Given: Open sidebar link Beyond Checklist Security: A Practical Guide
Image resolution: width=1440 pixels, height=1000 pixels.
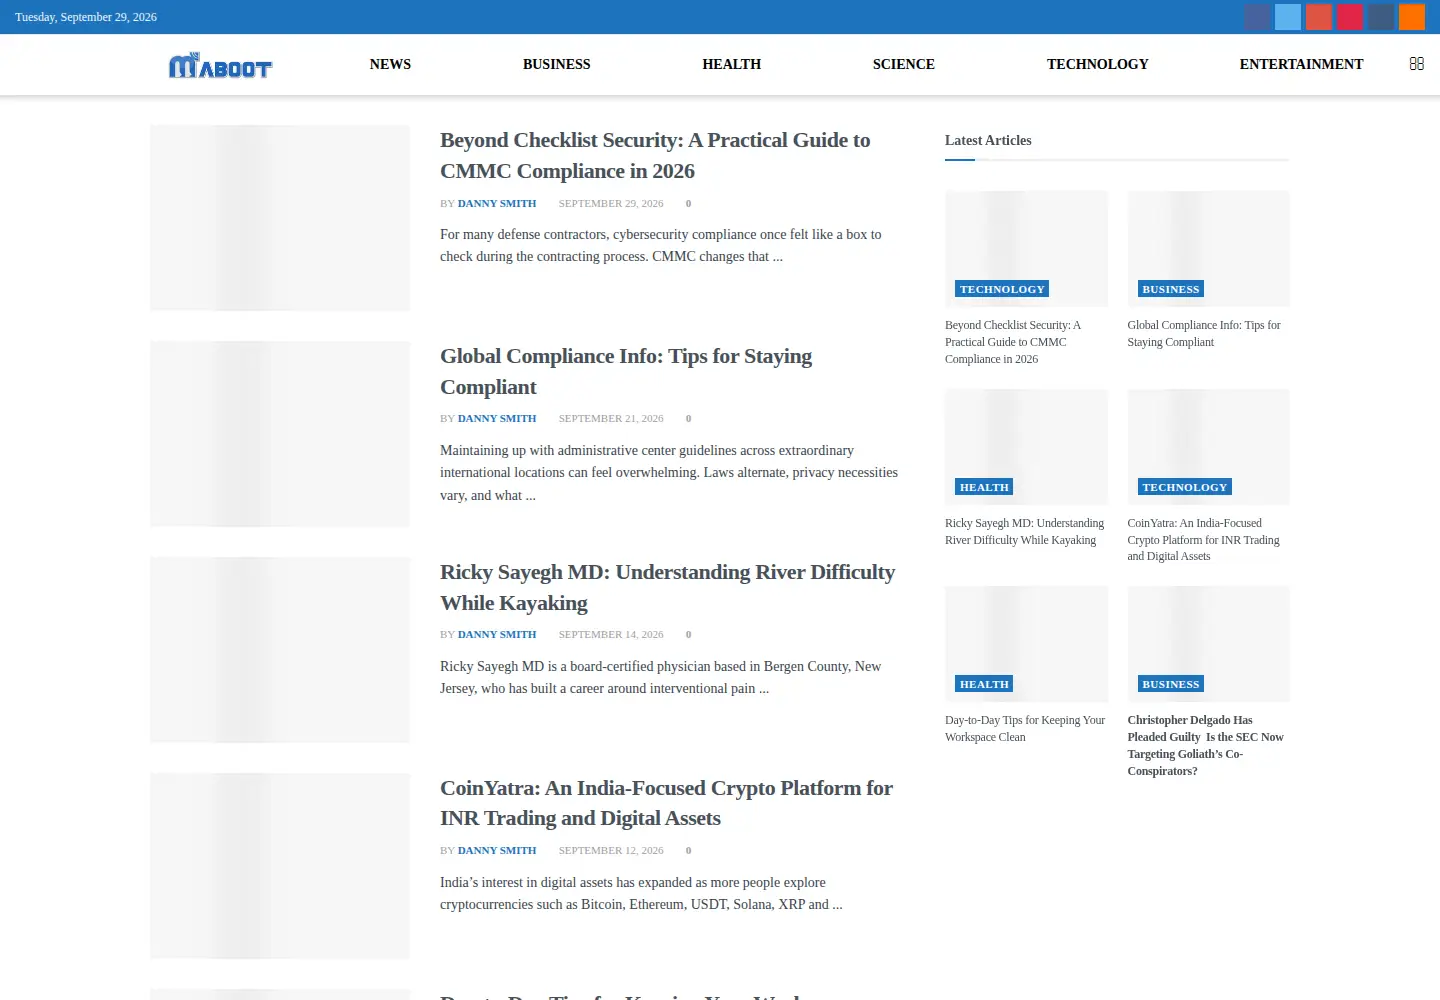Looking at the screenshot, I should (1013, 342).
